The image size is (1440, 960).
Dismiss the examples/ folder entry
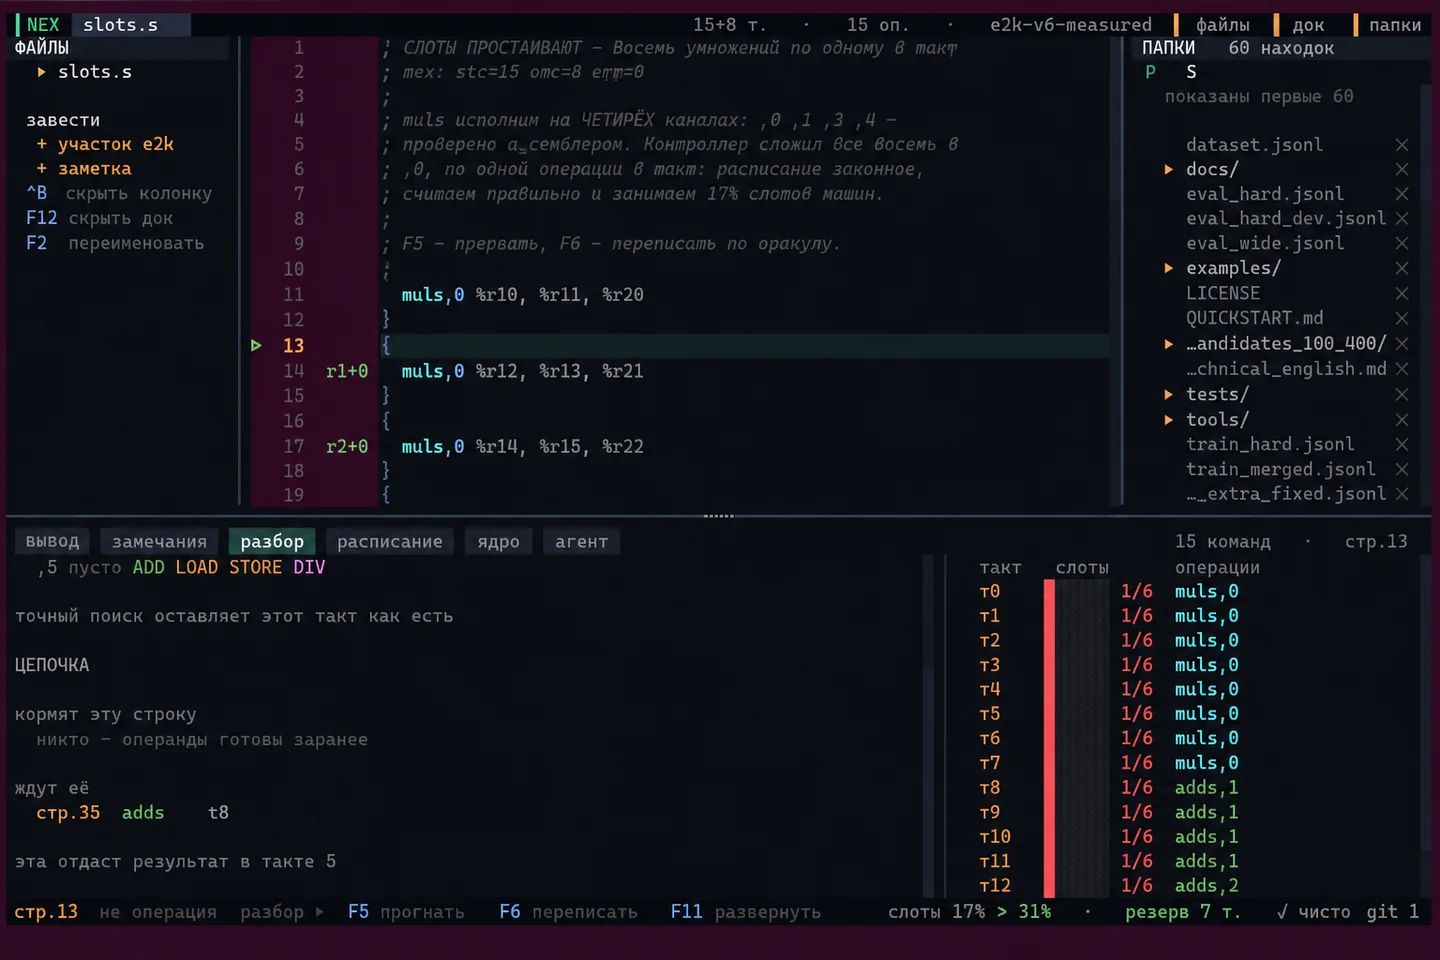tap(1402, 268)
